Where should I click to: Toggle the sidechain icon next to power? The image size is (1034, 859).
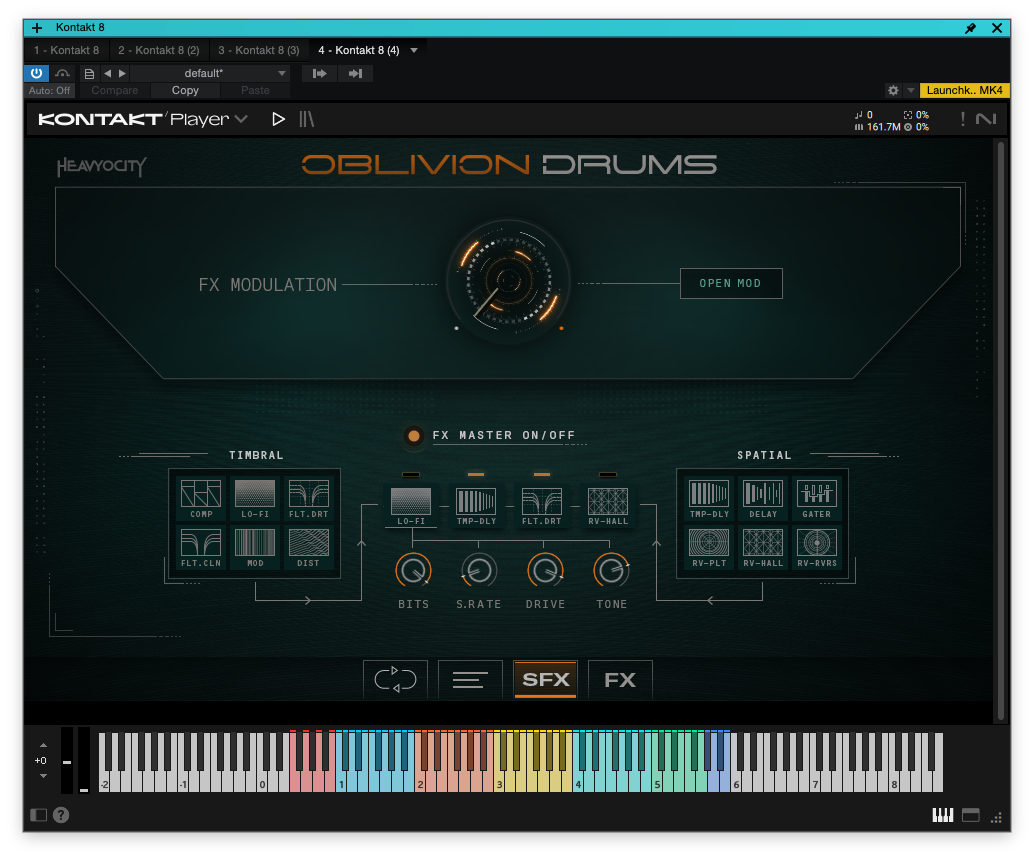click(x=63, y=73)
